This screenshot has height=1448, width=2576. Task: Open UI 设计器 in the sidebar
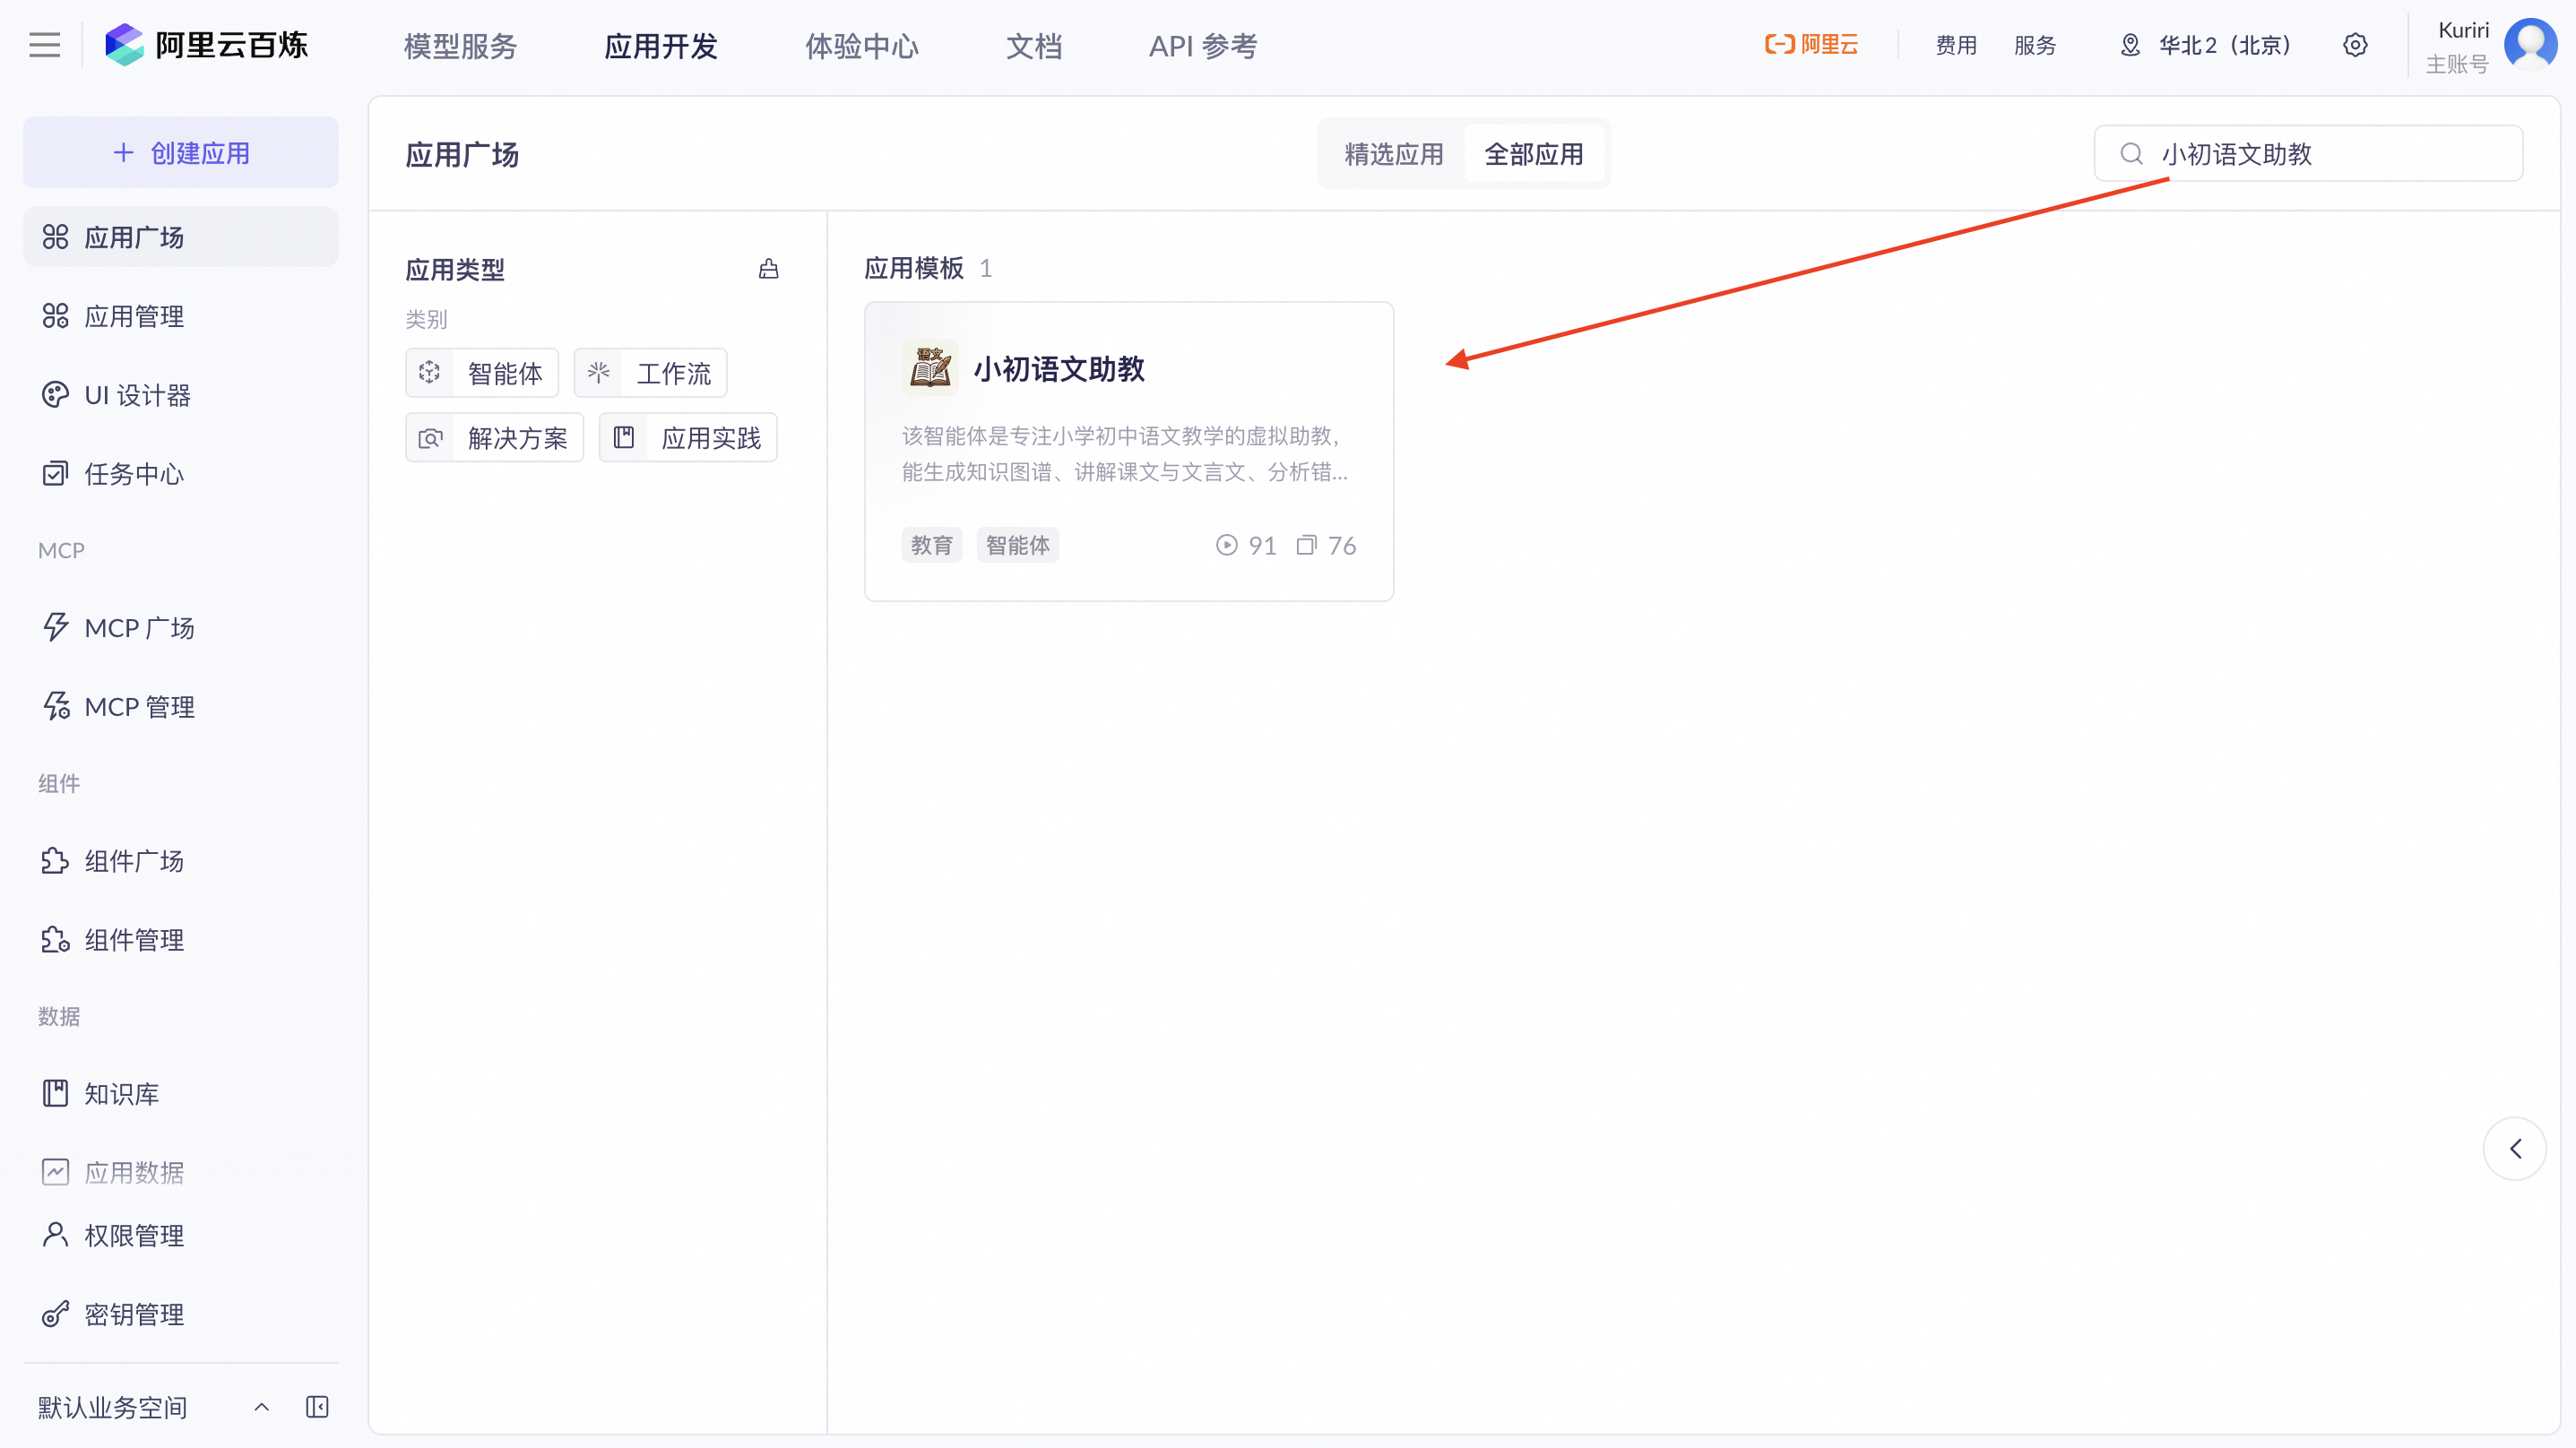coord(137,395)
